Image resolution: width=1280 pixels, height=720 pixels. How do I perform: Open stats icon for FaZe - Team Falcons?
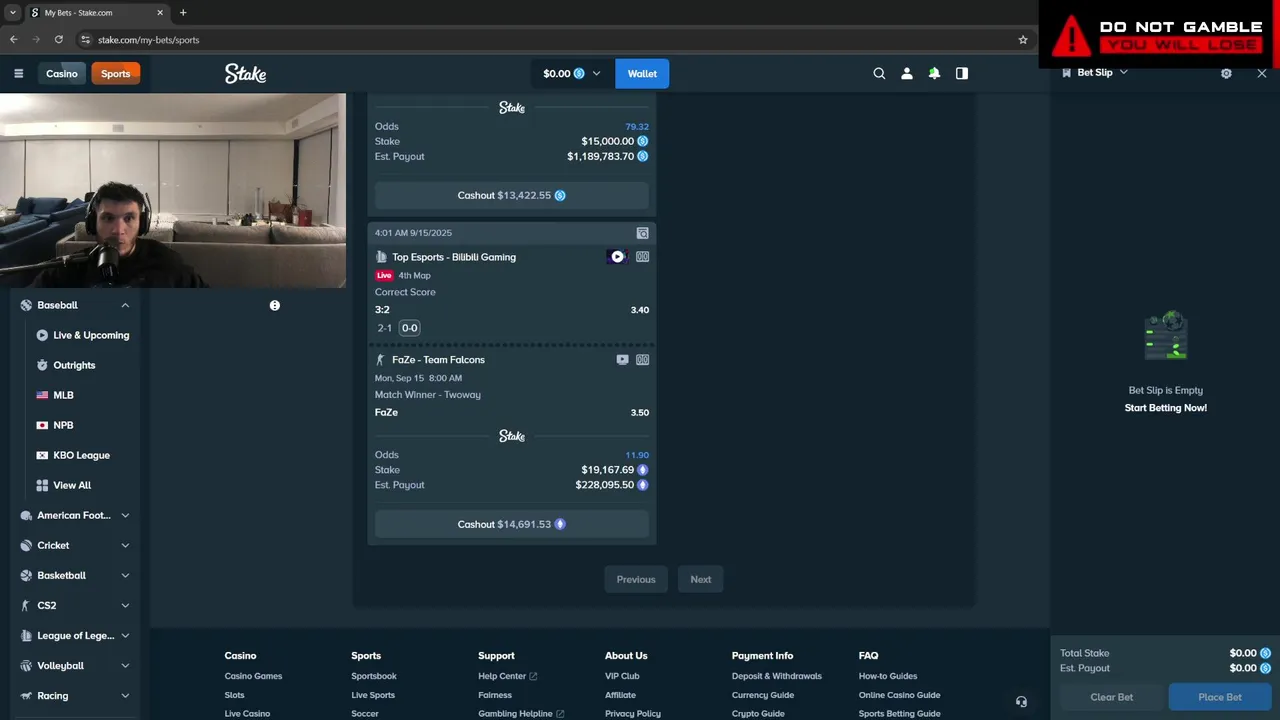pyautogui.click(x=643, y=360)
